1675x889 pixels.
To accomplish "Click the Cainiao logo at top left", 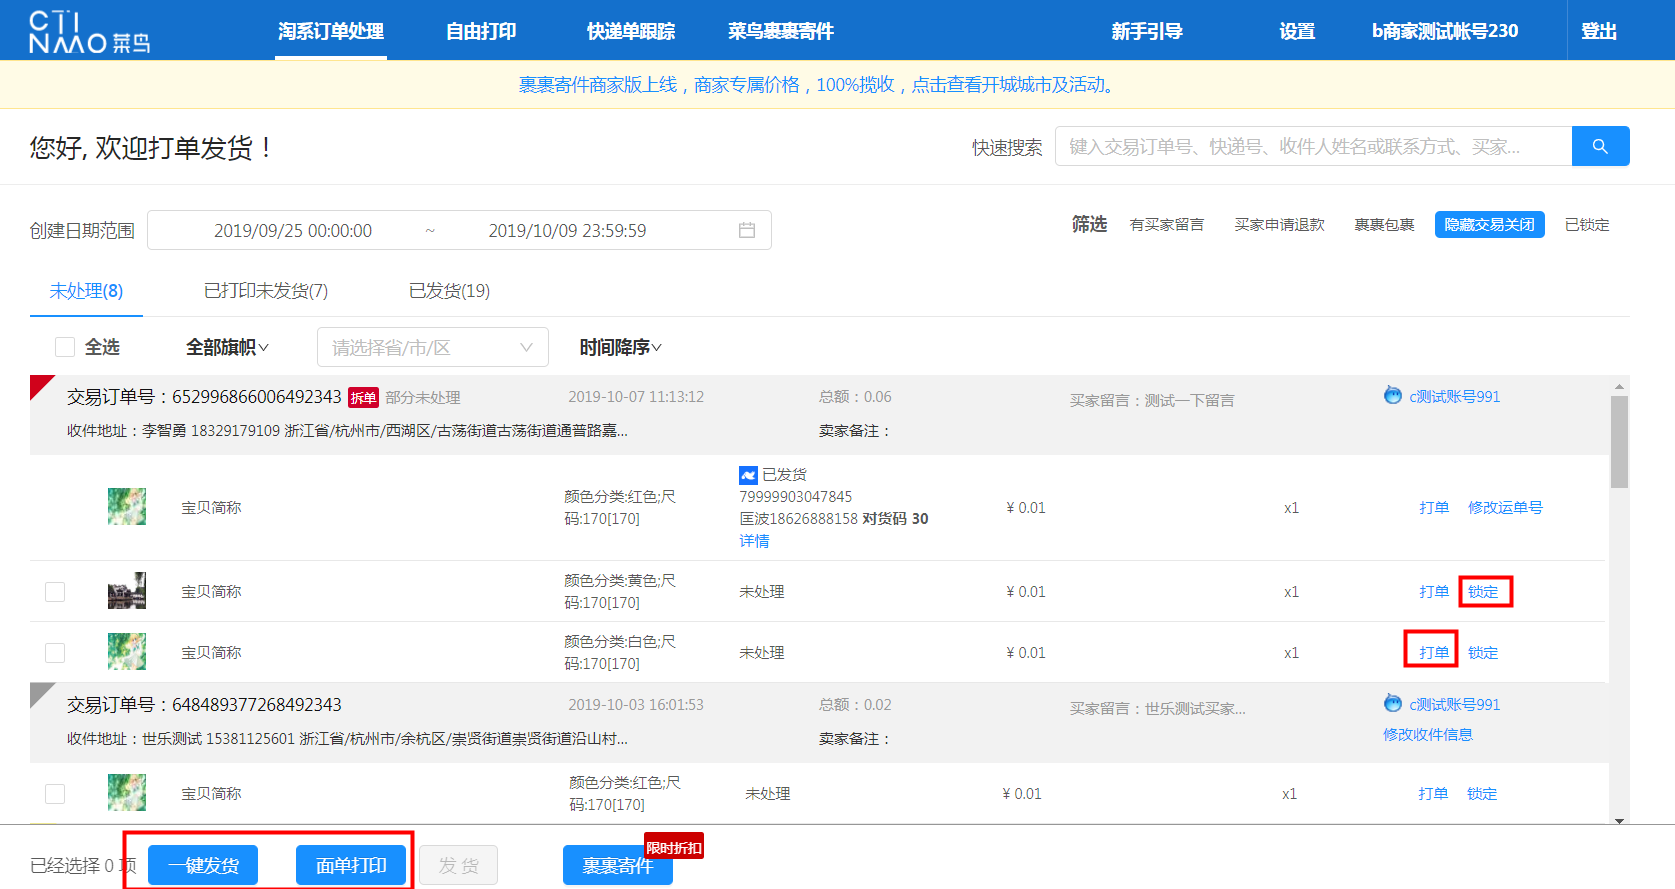I will tap(89, 32).
